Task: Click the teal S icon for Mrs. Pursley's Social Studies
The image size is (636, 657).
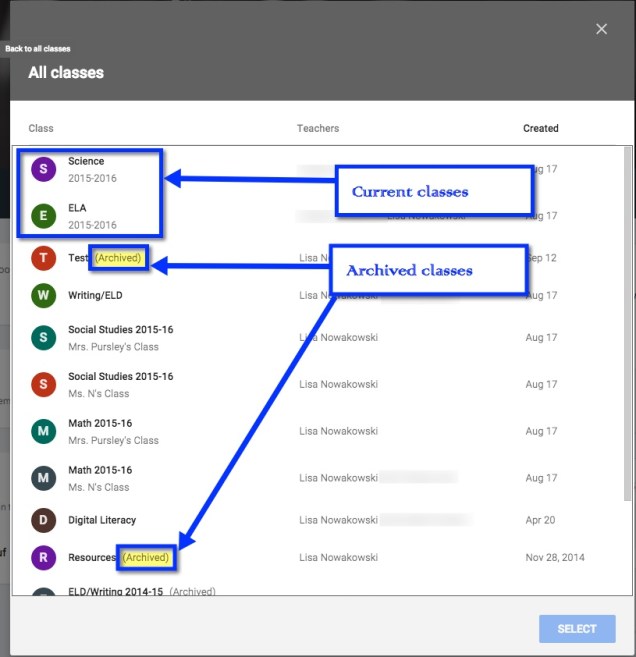Action: pyautogui.click(x=43, y=338)
